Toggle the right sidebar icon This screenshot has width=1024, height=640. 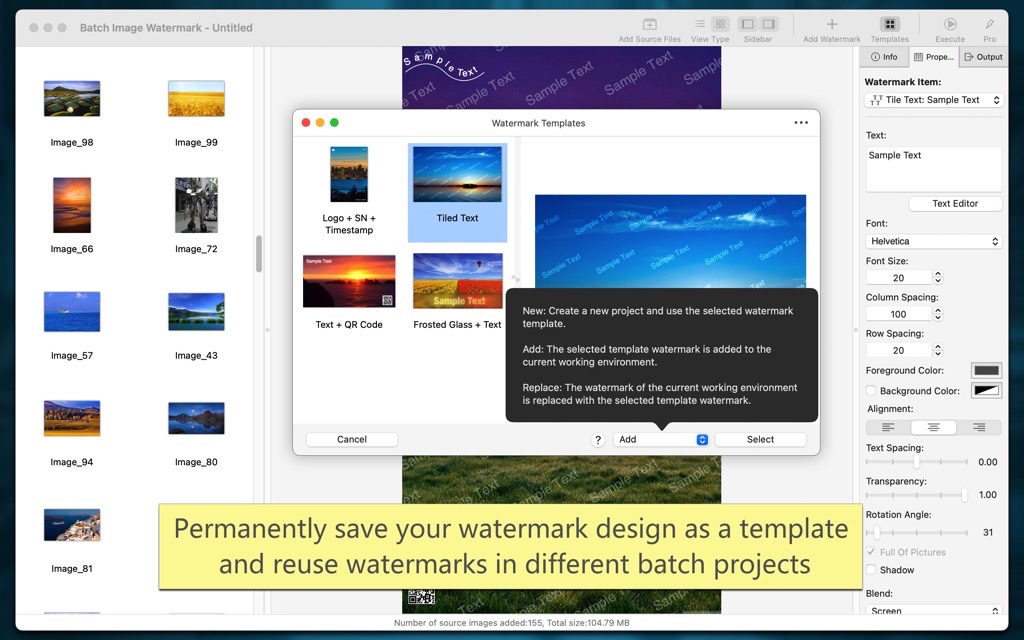point(769,24)
